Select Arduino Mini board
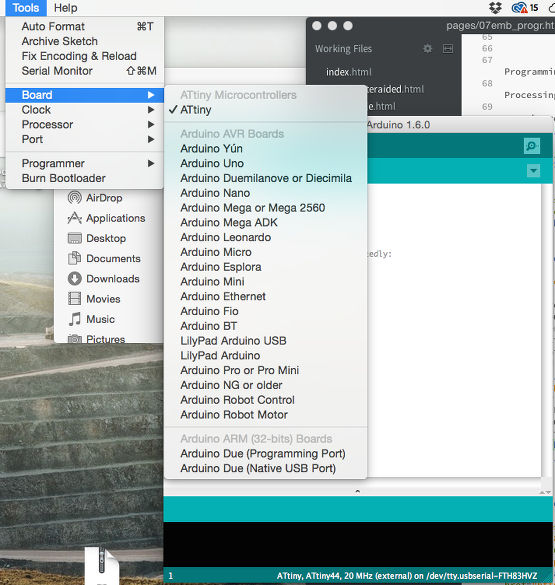 pyautogui.click(x=266, y=281)
